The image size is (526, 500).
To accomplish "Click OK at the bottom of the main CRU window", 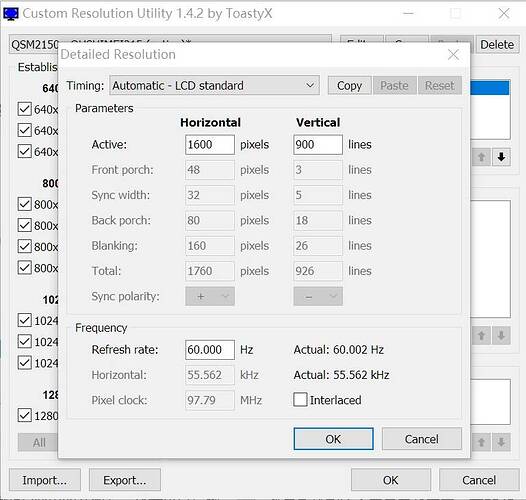I will [x=391, y=480].
